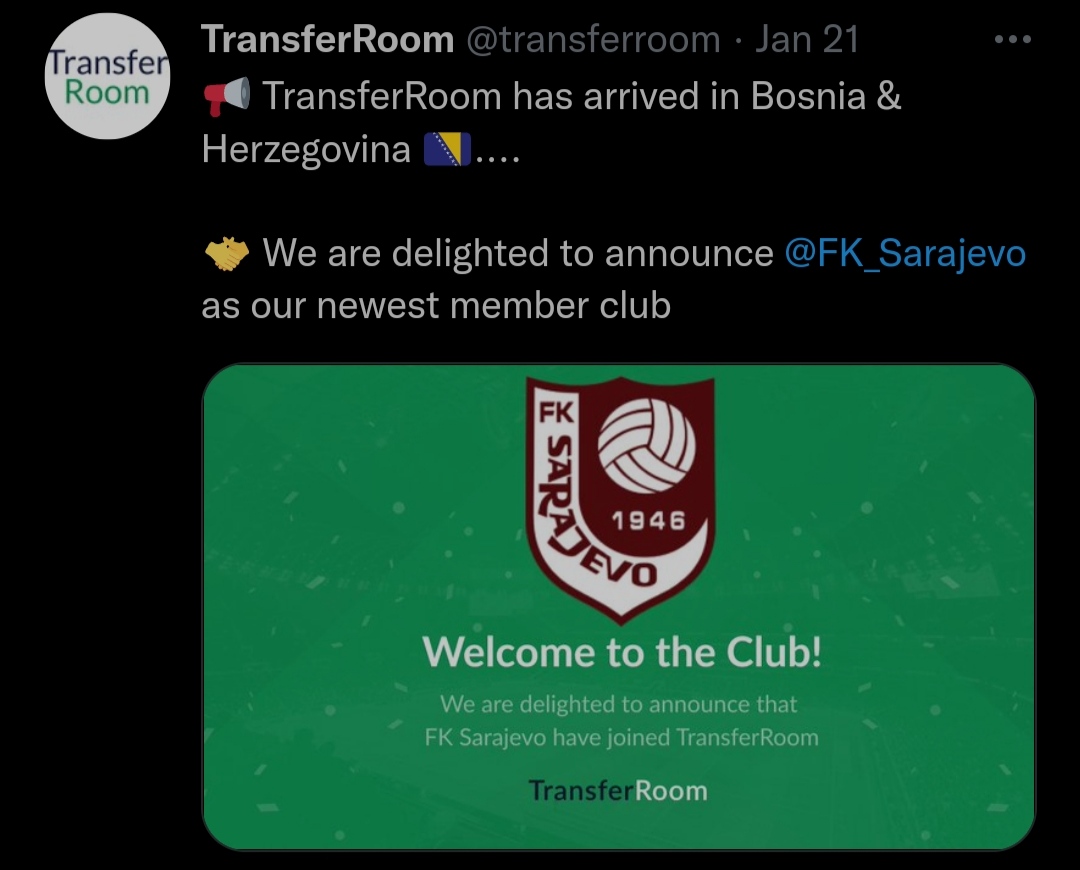The width and height of the screenshot is (1080, 870).
Task: Click the white football on the crest
Action: pyautogui.click(x=646, y=447)
